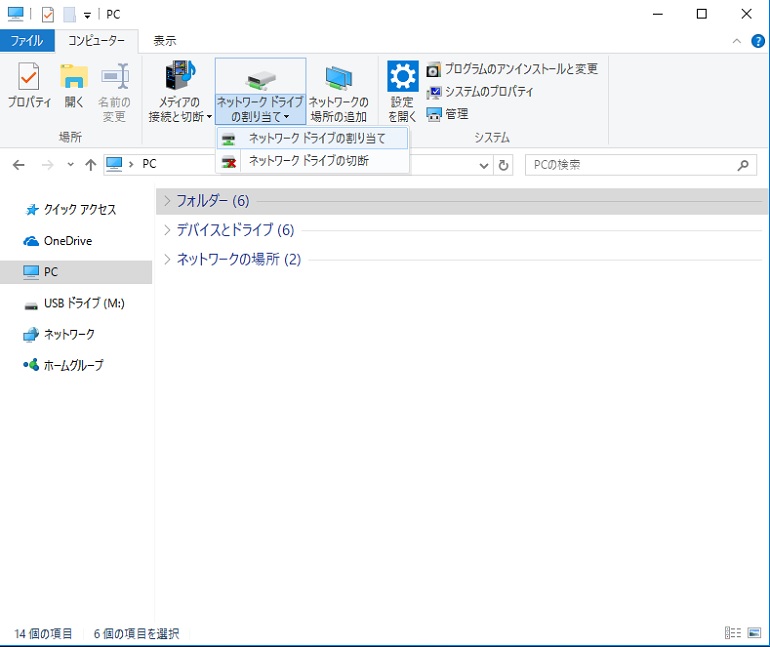Open the ファイル tab
The height and width of the screenshot is (647, 770).
[27, 40]
